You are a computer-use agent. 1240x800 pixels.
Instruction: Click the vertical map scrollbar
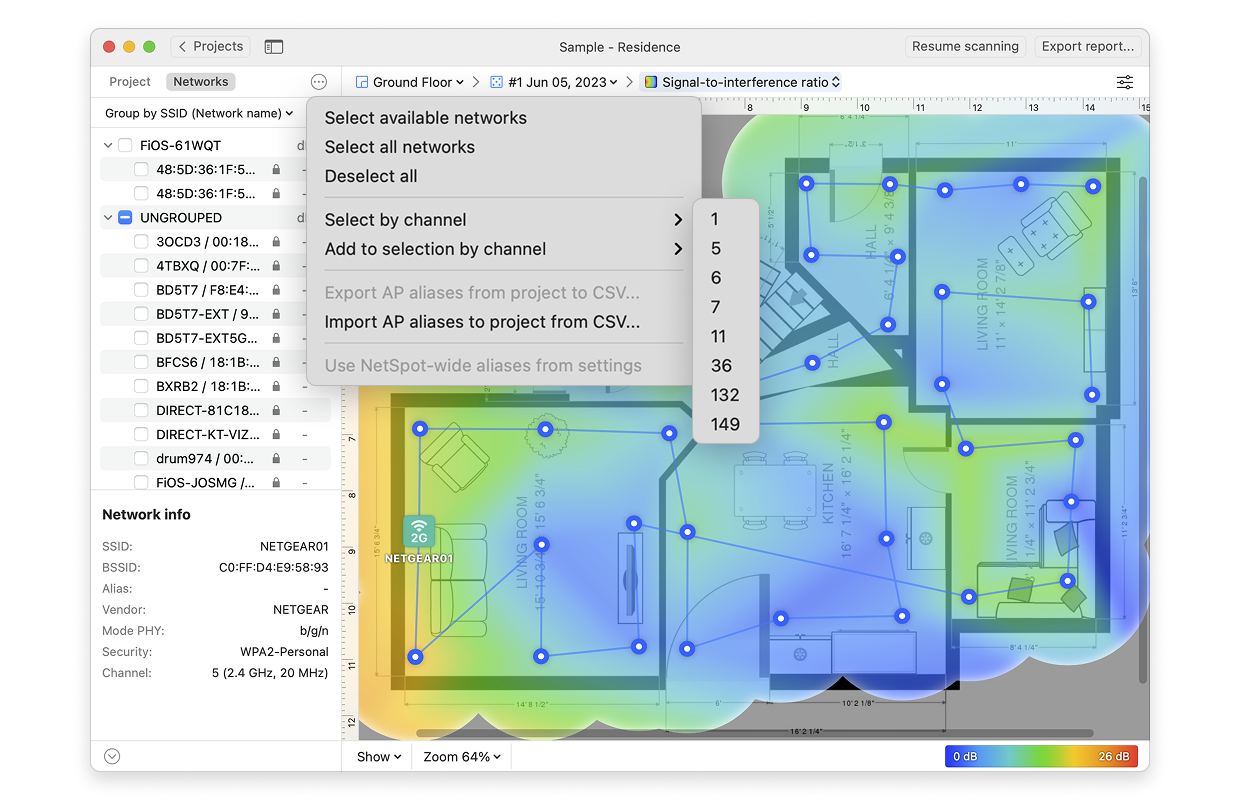coord(1144,431)
